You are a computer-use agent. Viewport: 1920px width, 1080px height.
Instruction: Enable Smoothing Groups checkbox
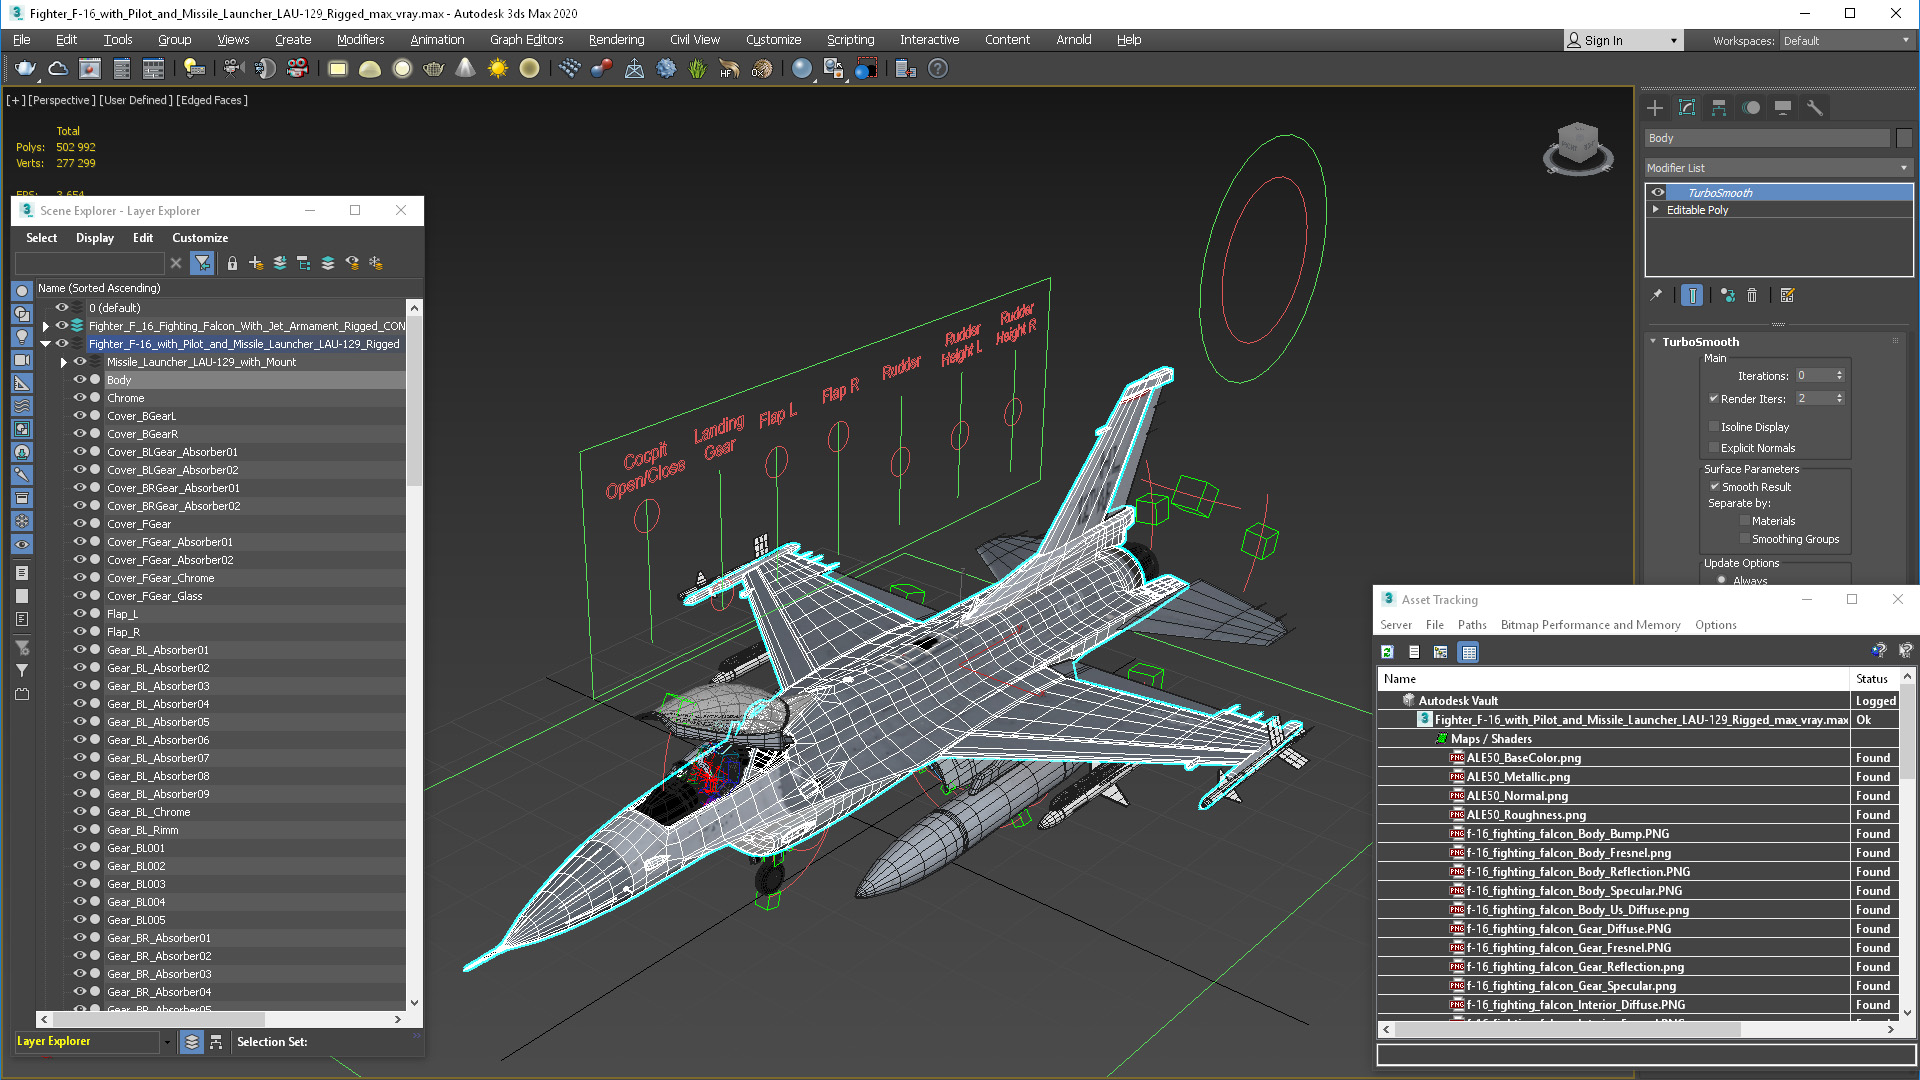(1745, 539)
